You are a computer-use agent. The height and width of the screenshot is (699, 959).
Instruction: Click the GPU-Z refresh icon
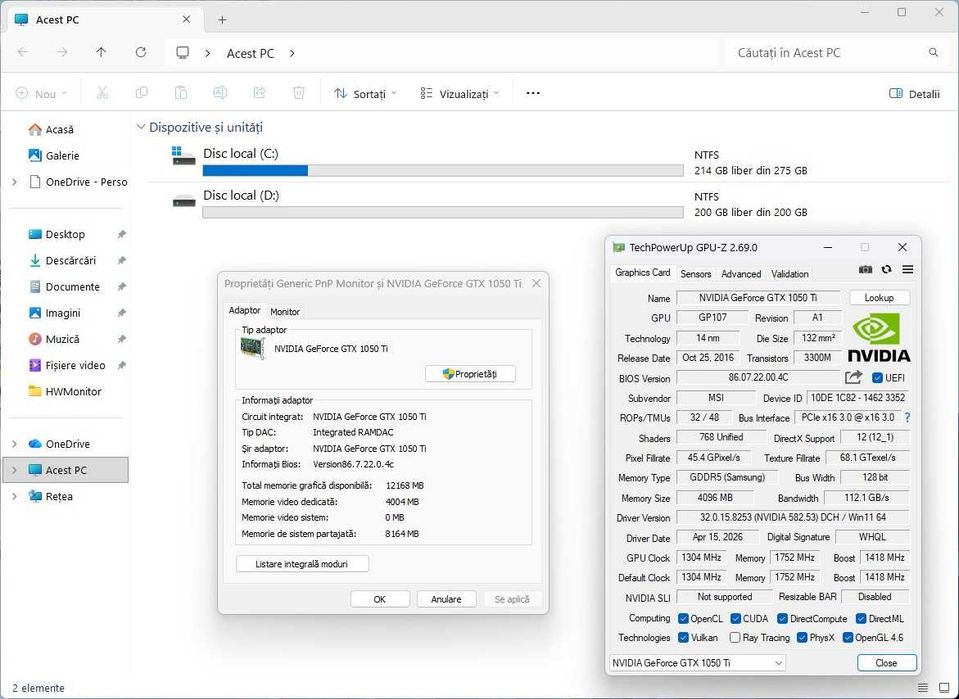click(x=886, y=270)
